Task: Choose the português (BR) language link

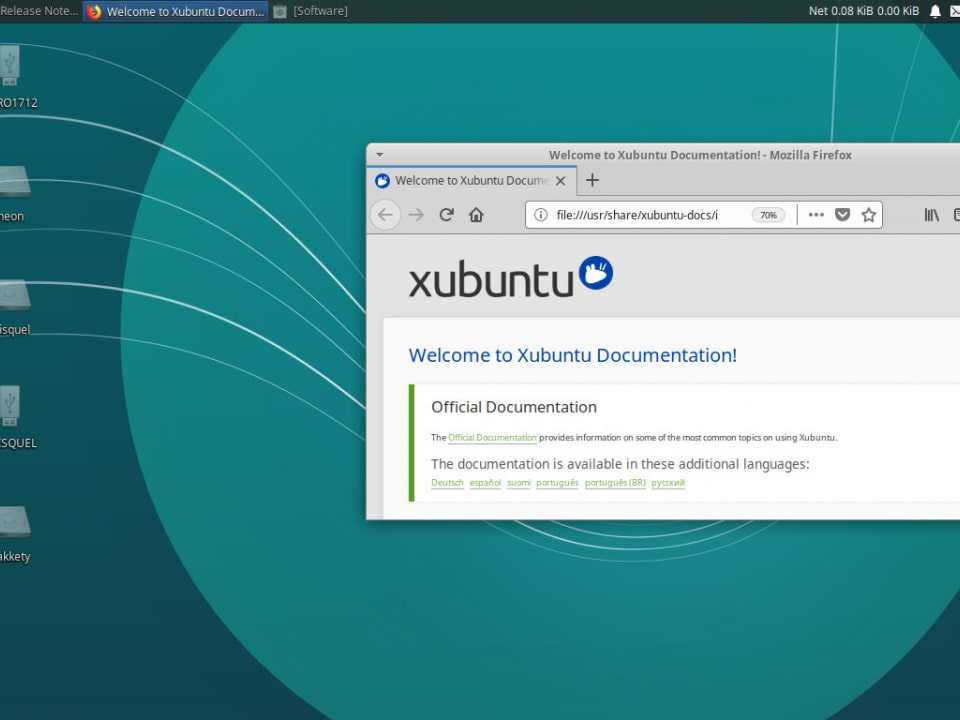Action: pos(615,483)
